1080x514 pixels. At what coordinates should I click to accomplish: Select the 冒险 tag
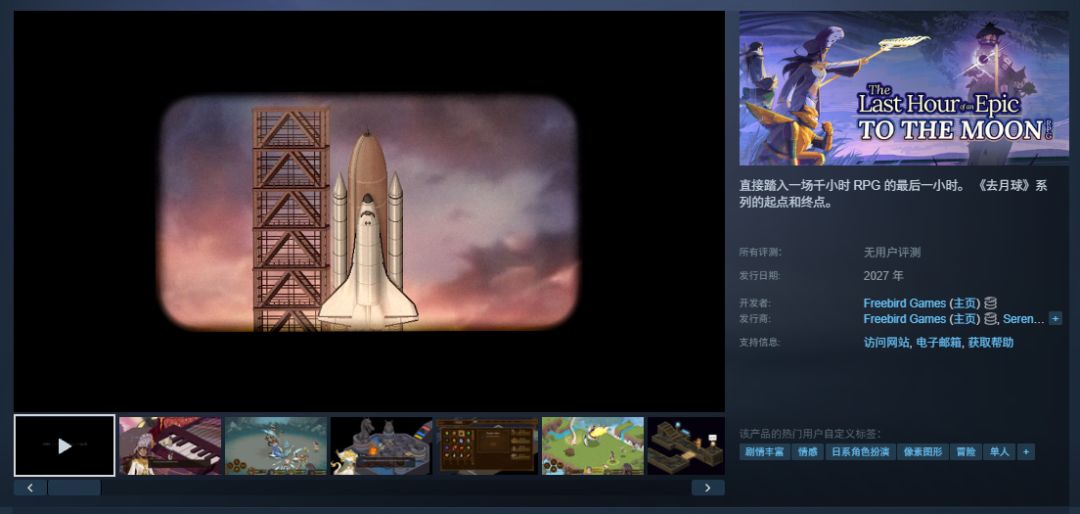(x=965, y=452)
